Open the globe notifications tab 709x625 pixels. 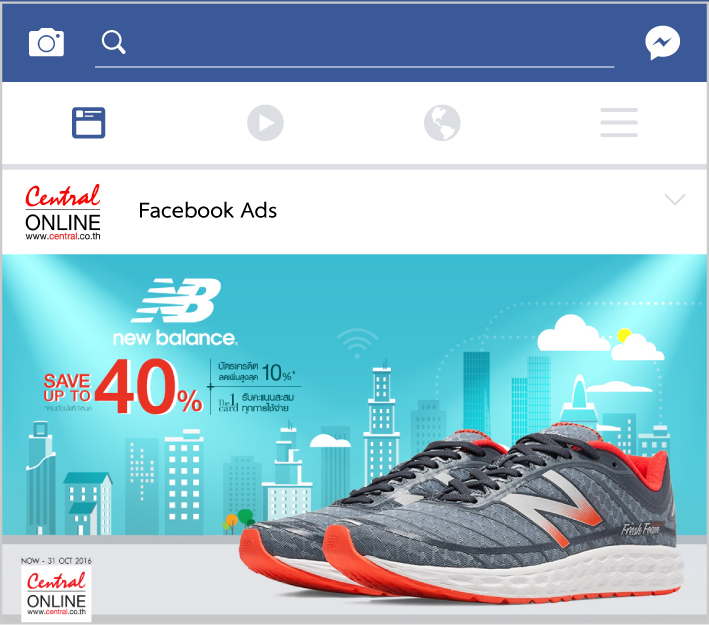click(442, 123)
